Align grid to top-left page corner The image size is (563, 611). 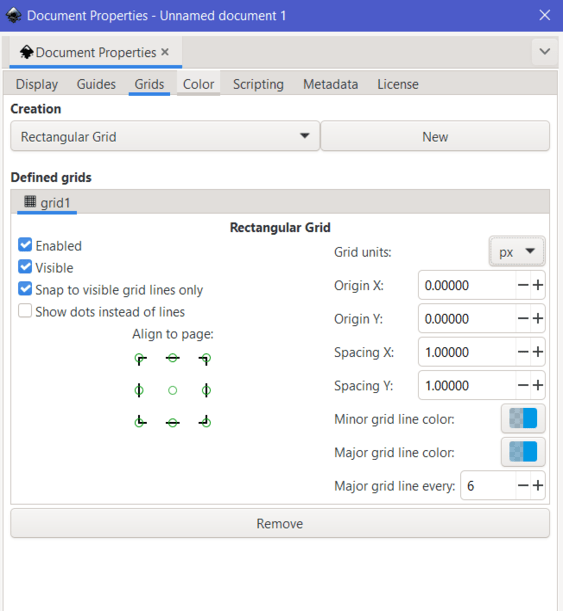(x=140, y=358)
